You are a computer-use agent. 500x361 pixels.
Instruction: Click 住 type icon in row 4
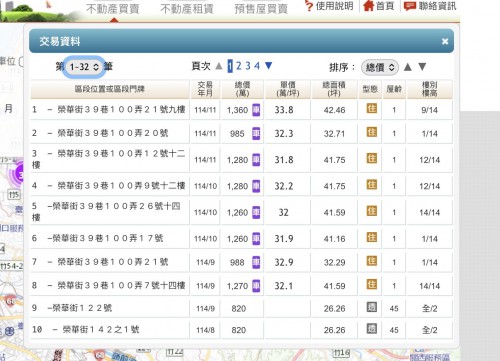(372, 185)
